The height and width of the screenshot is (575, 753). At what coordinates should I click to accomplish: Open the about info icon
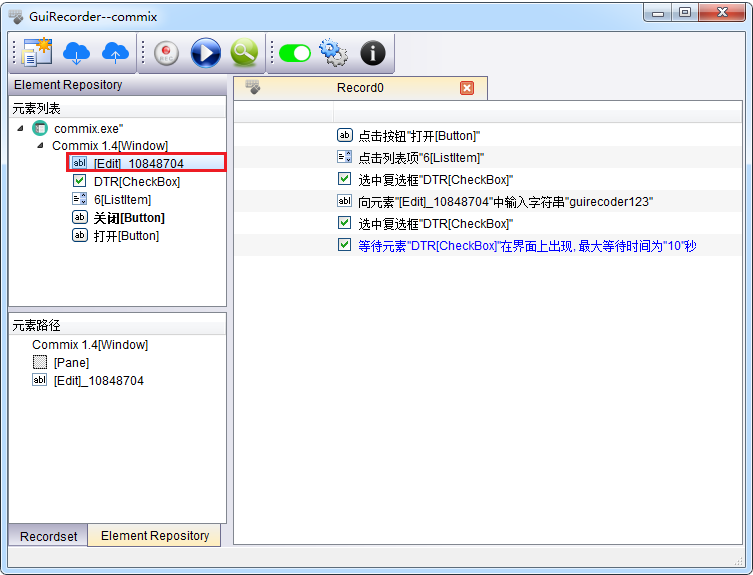click(x=373, y=52)
